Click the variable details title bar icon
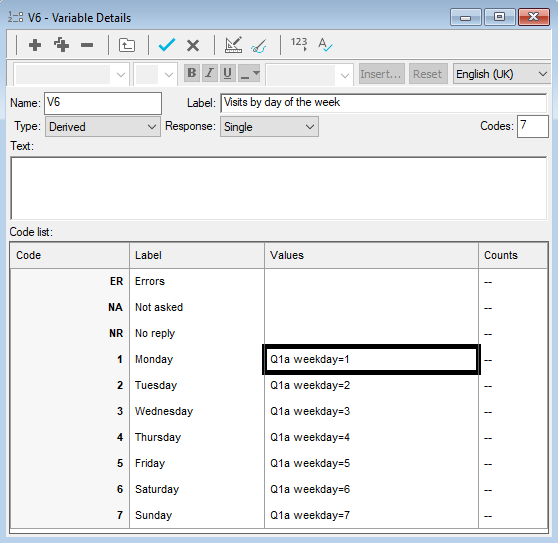558x543 pixels. 15,17
